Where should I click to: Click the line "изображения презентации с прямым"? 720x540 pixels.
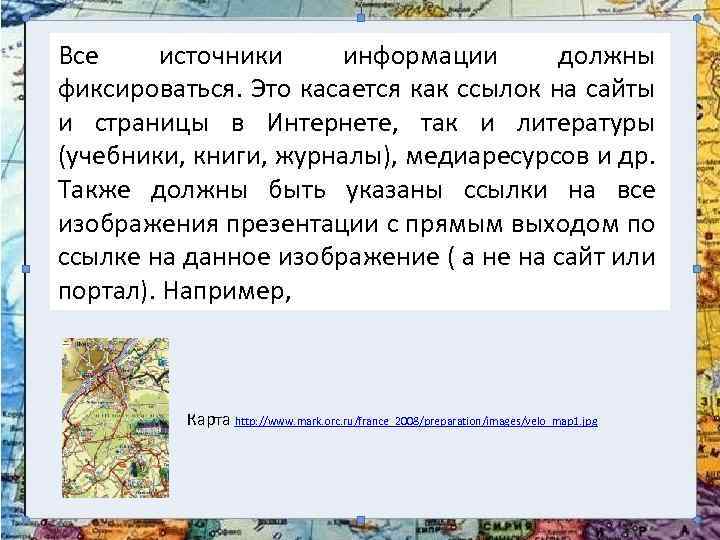[x=356, y=224]
